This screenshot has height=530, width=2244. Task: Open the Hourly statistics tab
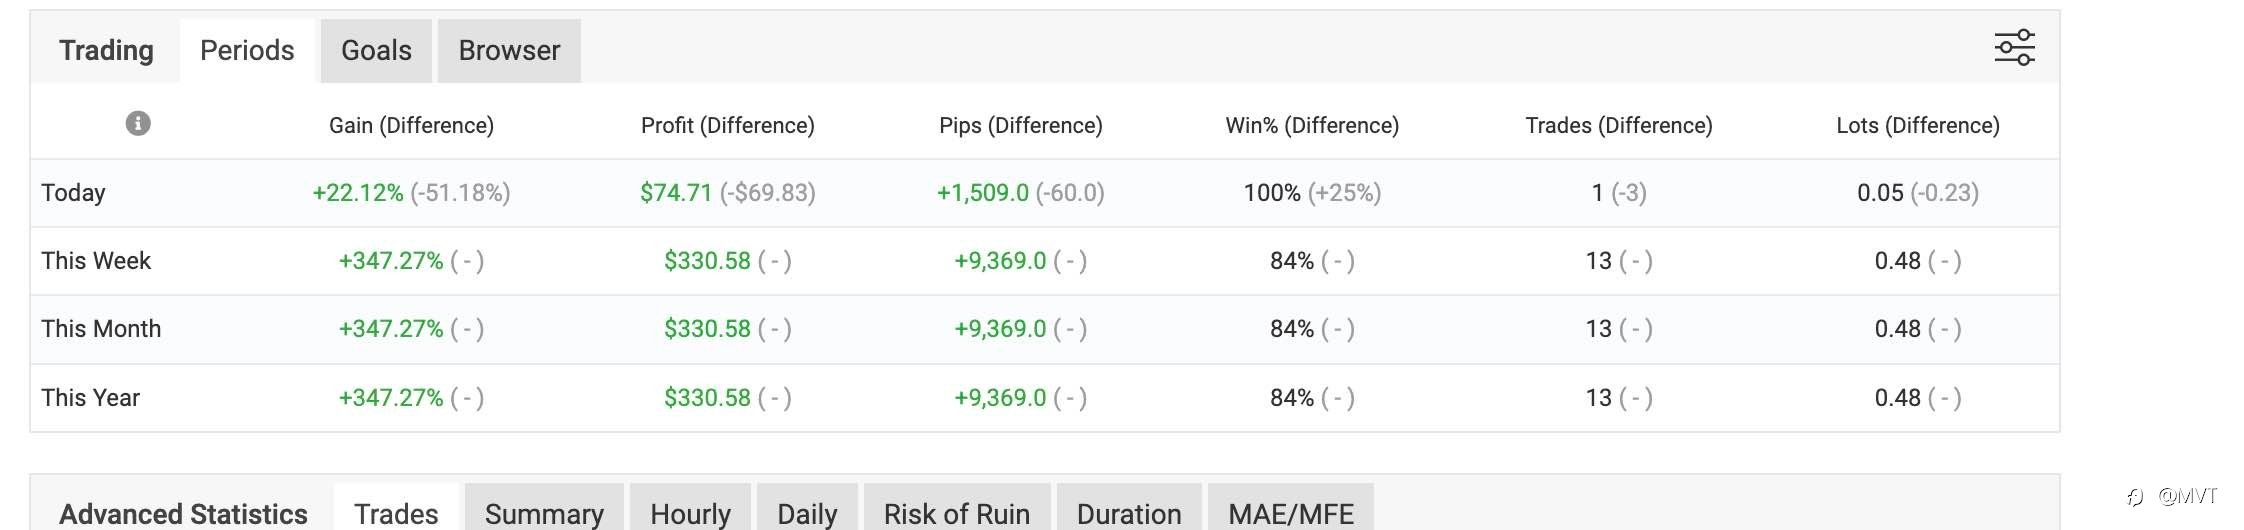pyautogui.click(x=690, y=512)
